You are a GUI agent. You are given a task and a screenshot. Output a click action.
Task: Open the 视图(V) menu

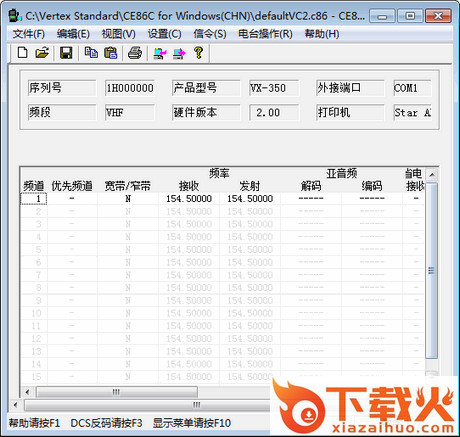coord(119,34)
